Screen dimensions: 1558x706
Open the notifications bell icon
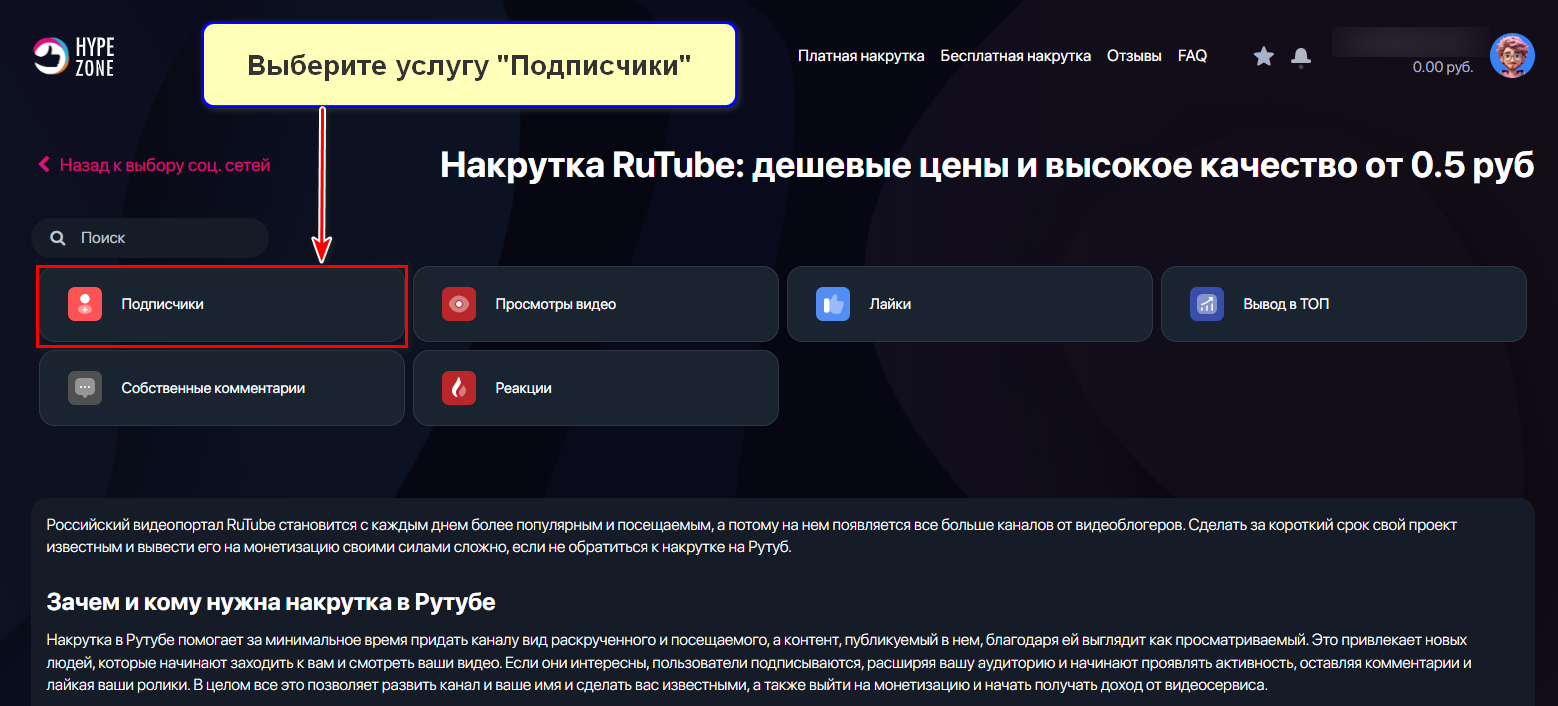1301,57
